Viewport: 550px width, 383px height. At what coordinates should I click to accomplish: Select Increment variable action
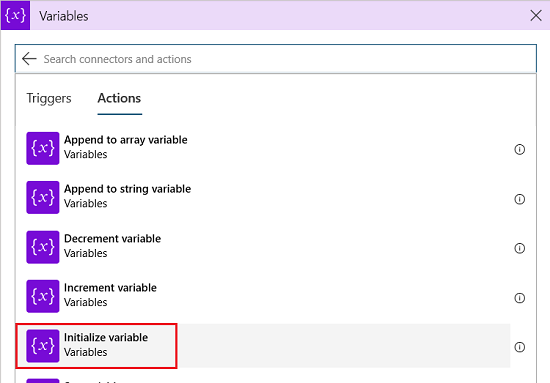pyautogui.click(x=263, y=296)
